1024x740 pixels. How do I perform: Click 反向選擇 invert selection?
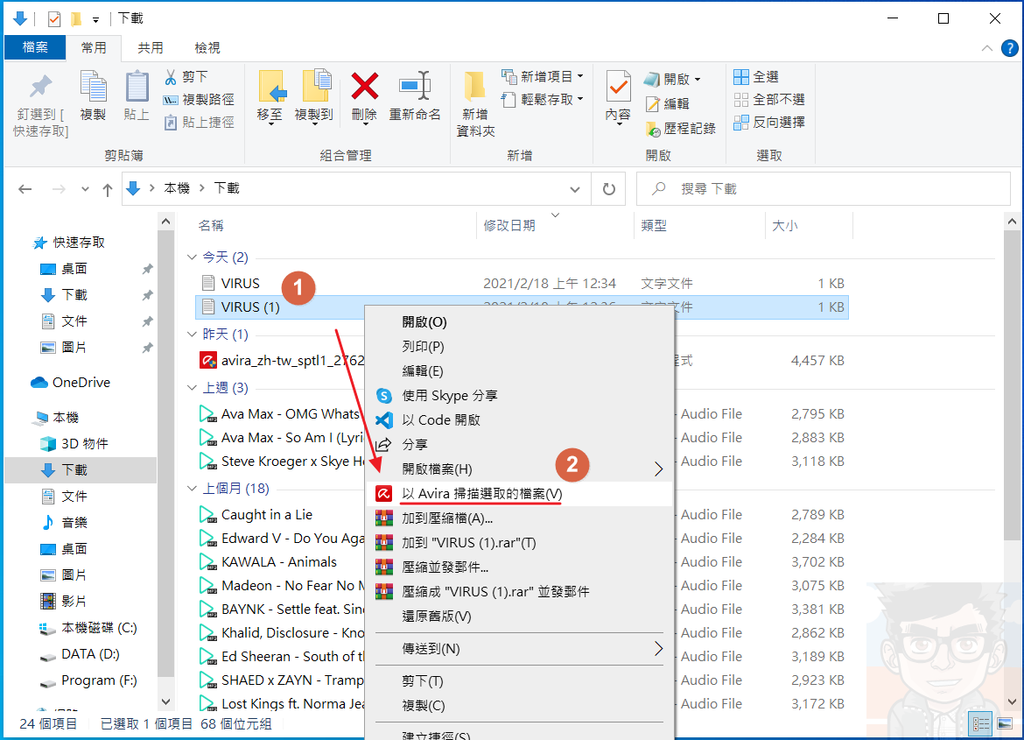point(769,122)
